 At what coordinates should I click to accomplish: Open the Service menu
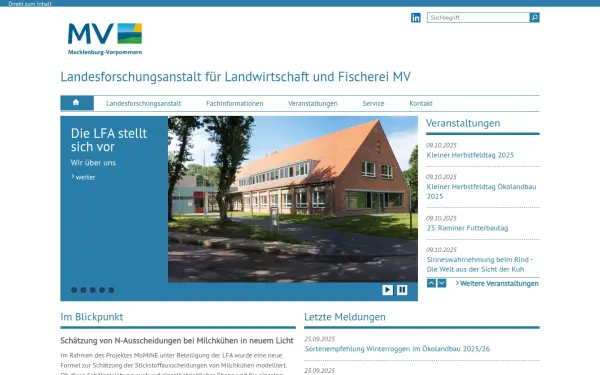373,103
